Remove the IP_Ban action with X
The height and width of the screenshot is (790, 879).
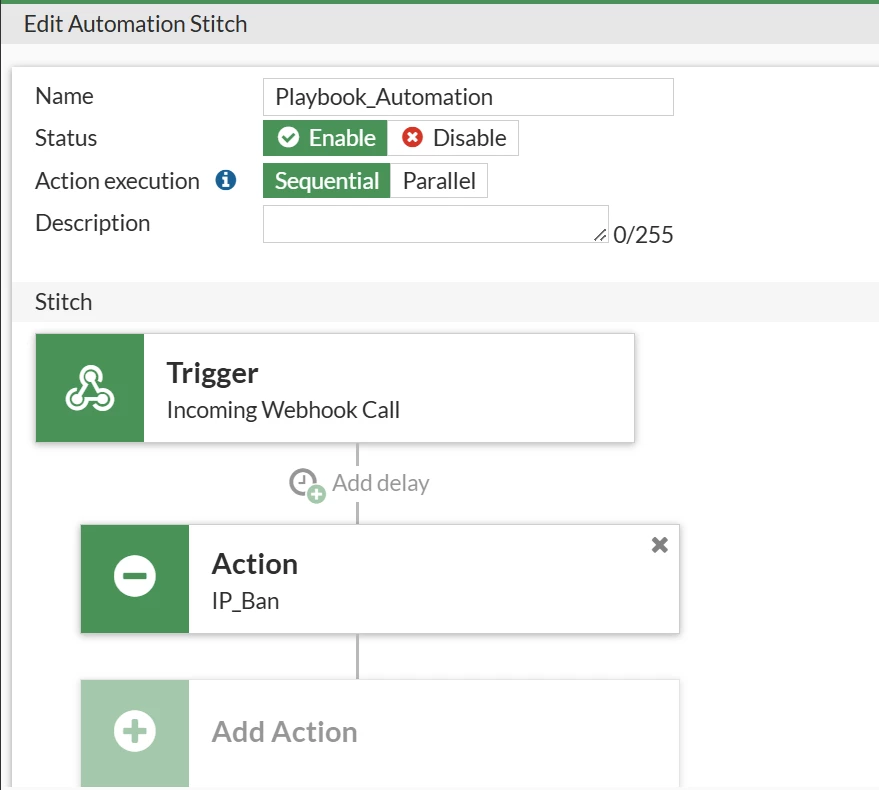(x=660, y=545)
